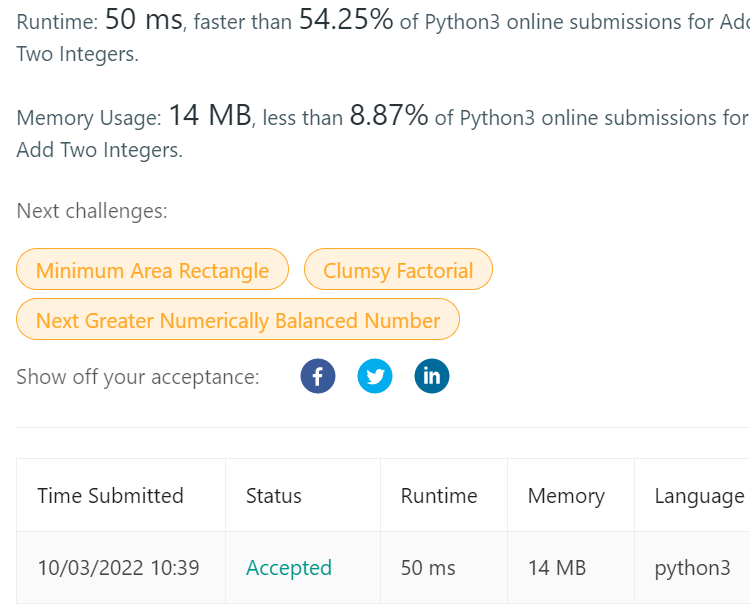Share acceptance on Twitter
This screenshot has height=607, width=752.
pyautogui.click(x=375, y=377)
